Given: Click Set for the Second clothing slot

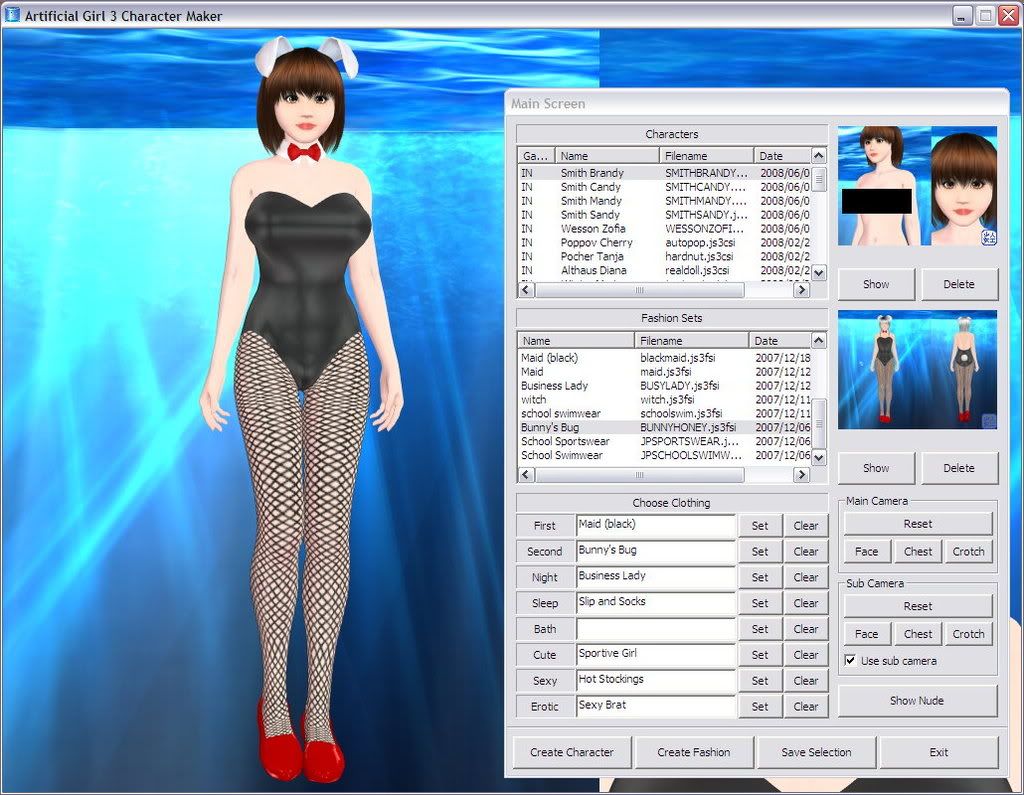Looking at the screenshot, I should tap(760, 551).
